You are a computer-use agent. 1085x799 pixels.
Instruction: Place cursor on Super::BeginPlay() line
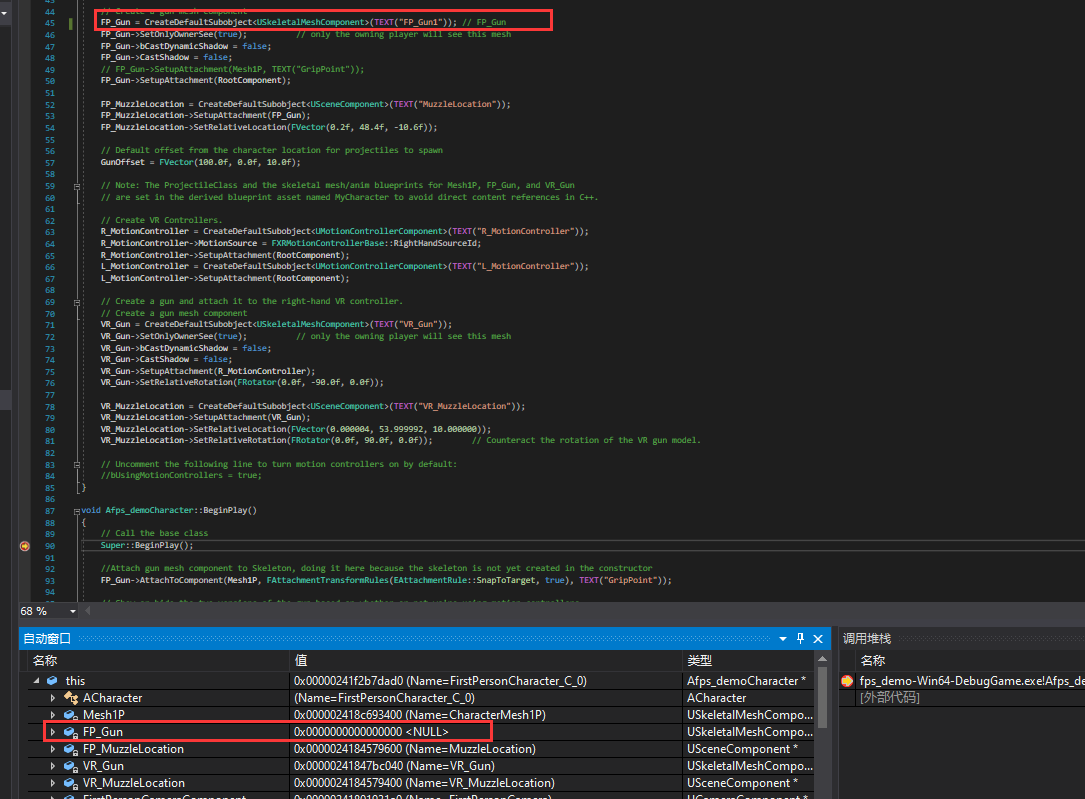coord(147,546)
